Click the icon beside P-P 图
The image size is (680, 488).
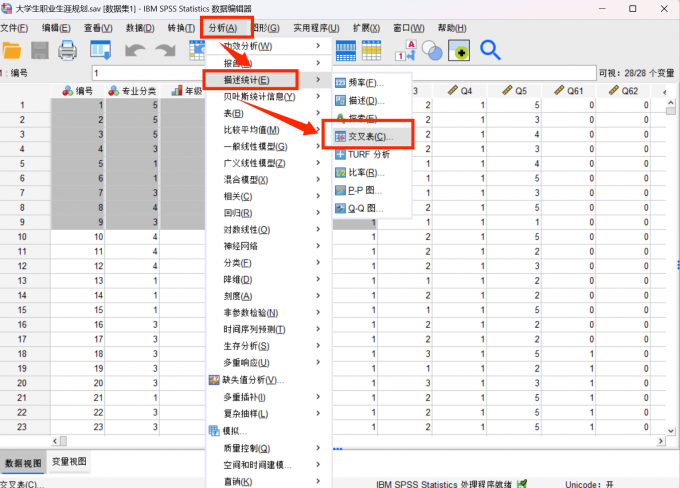340,190
